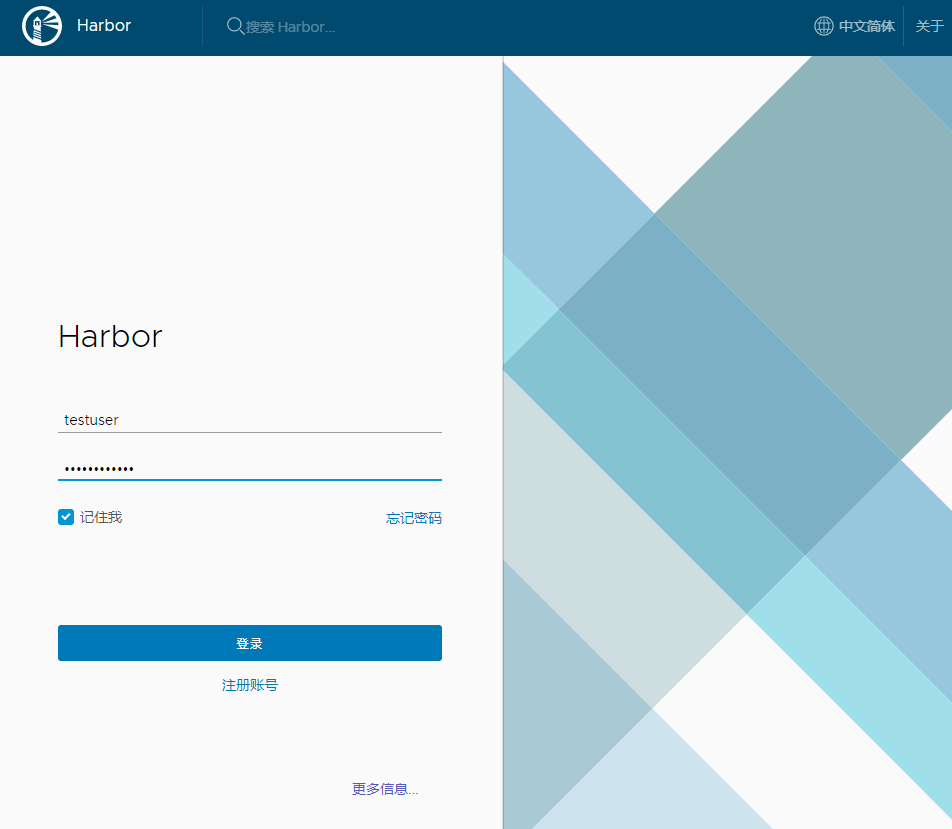The width and height of the screenshot is (952, 829).
Task: Click the globe language icon
Action: point(823,26)
